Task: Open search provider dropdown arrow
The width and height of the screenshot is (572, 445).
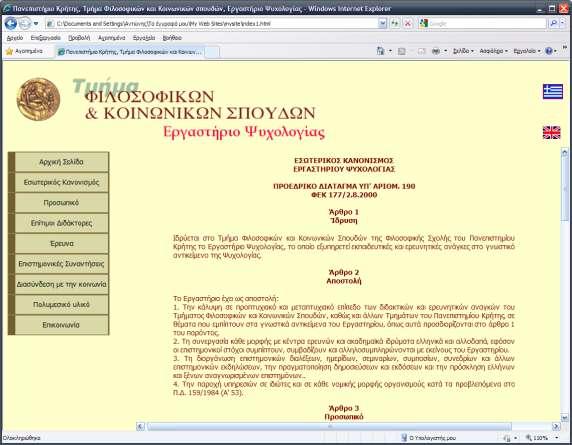Action: click(563, 24)
